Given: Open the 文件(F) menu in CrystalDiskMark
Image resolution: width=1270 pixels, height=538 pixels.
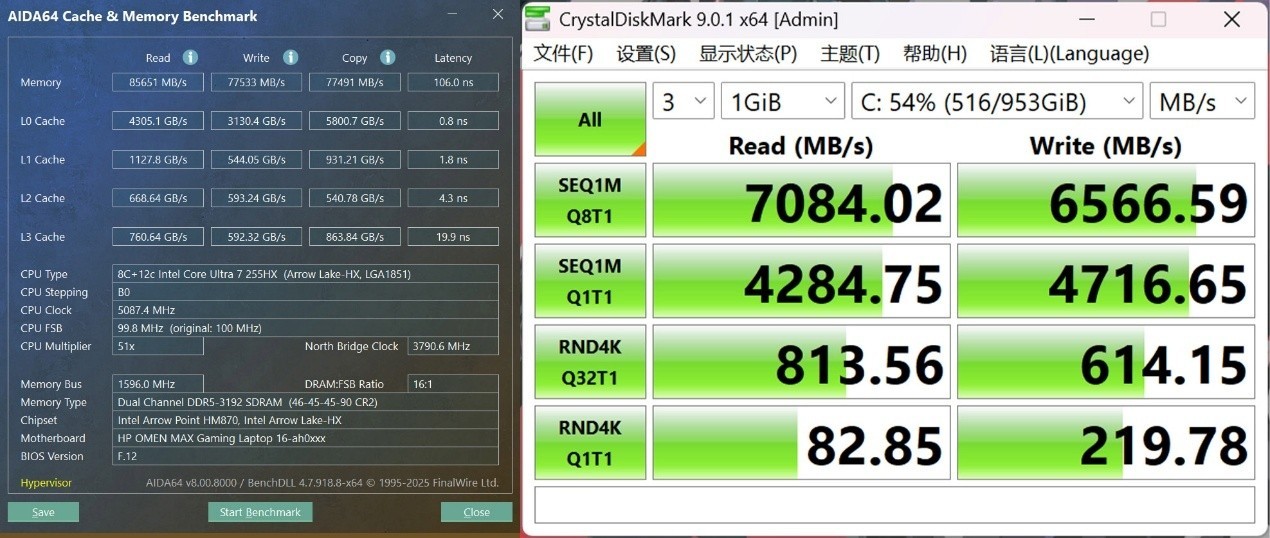Looking at the screenshot, I should [563, 54].
